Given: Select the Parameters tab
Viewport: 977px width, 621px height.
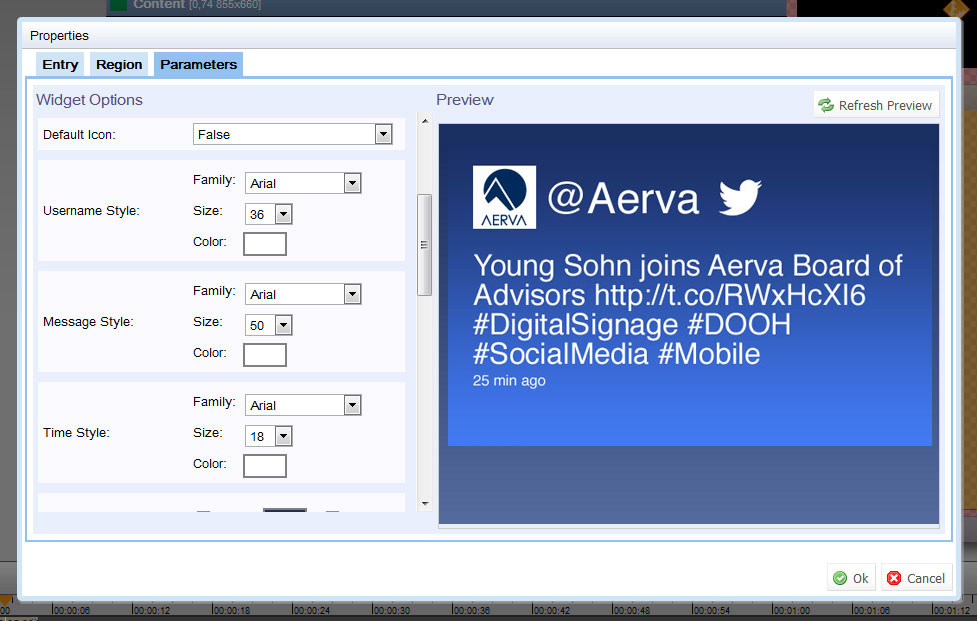Looking at the screenshot, I should coord(199,65).
